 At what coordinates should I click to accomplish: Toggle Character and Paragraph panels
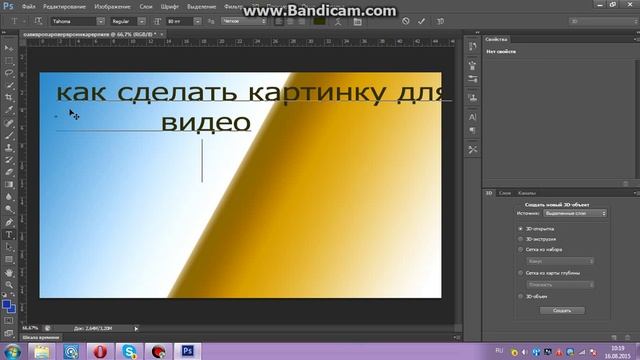pos(358,21)
